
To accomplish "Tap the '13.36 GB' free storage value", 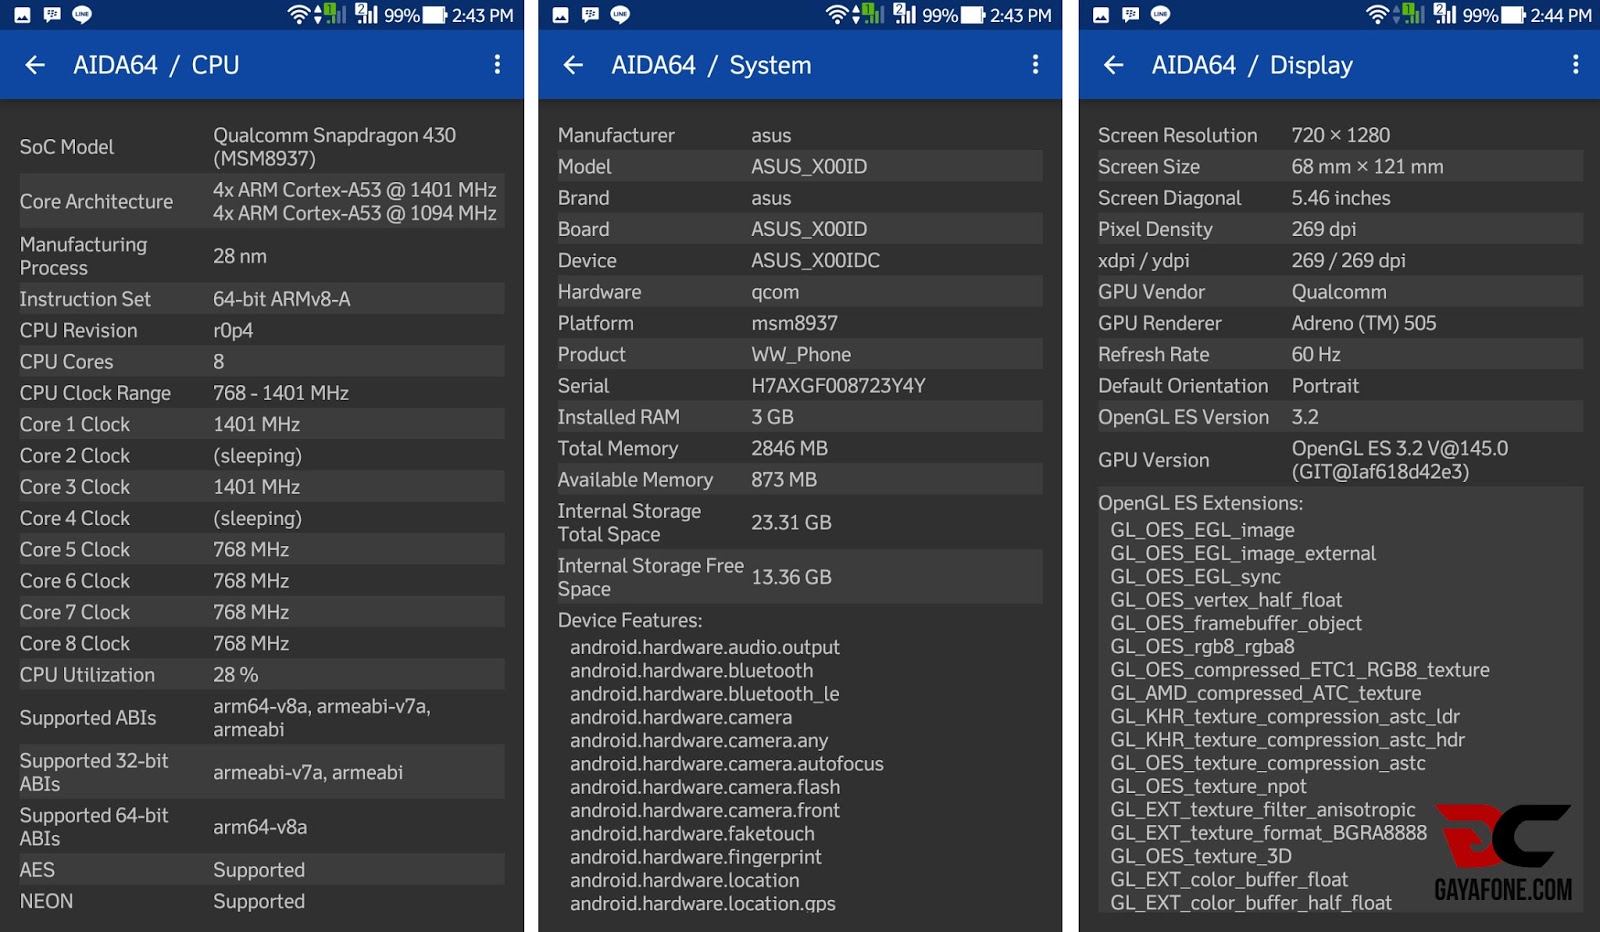I will tap(791, 577).
